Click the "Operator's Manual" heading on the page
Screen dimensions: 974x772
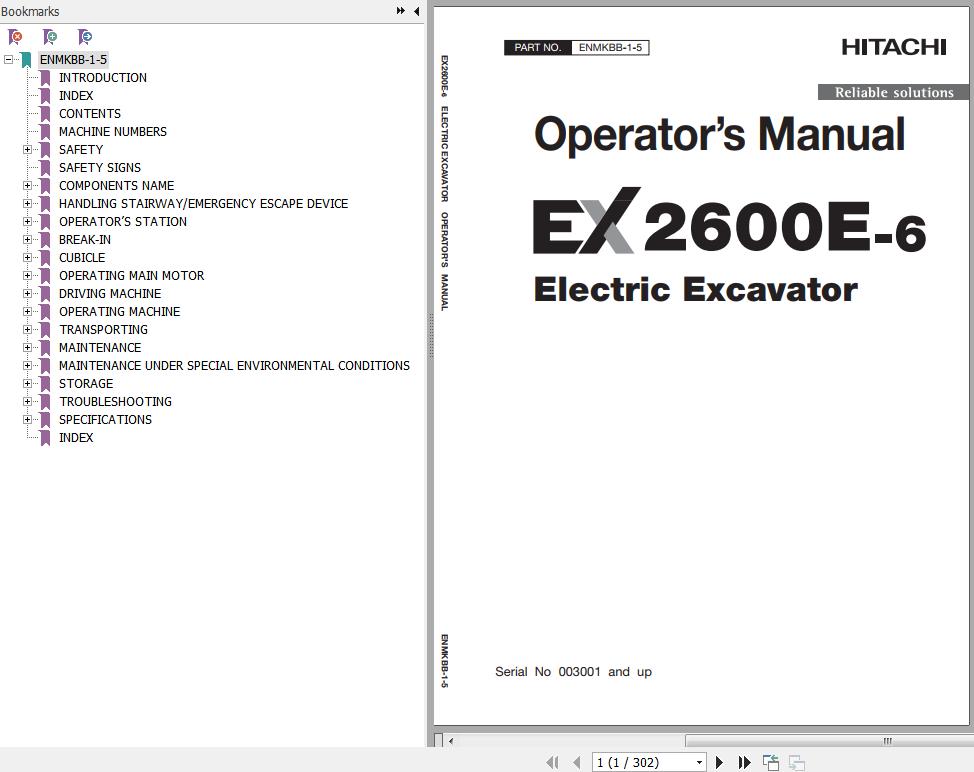[x=719, y=134]
